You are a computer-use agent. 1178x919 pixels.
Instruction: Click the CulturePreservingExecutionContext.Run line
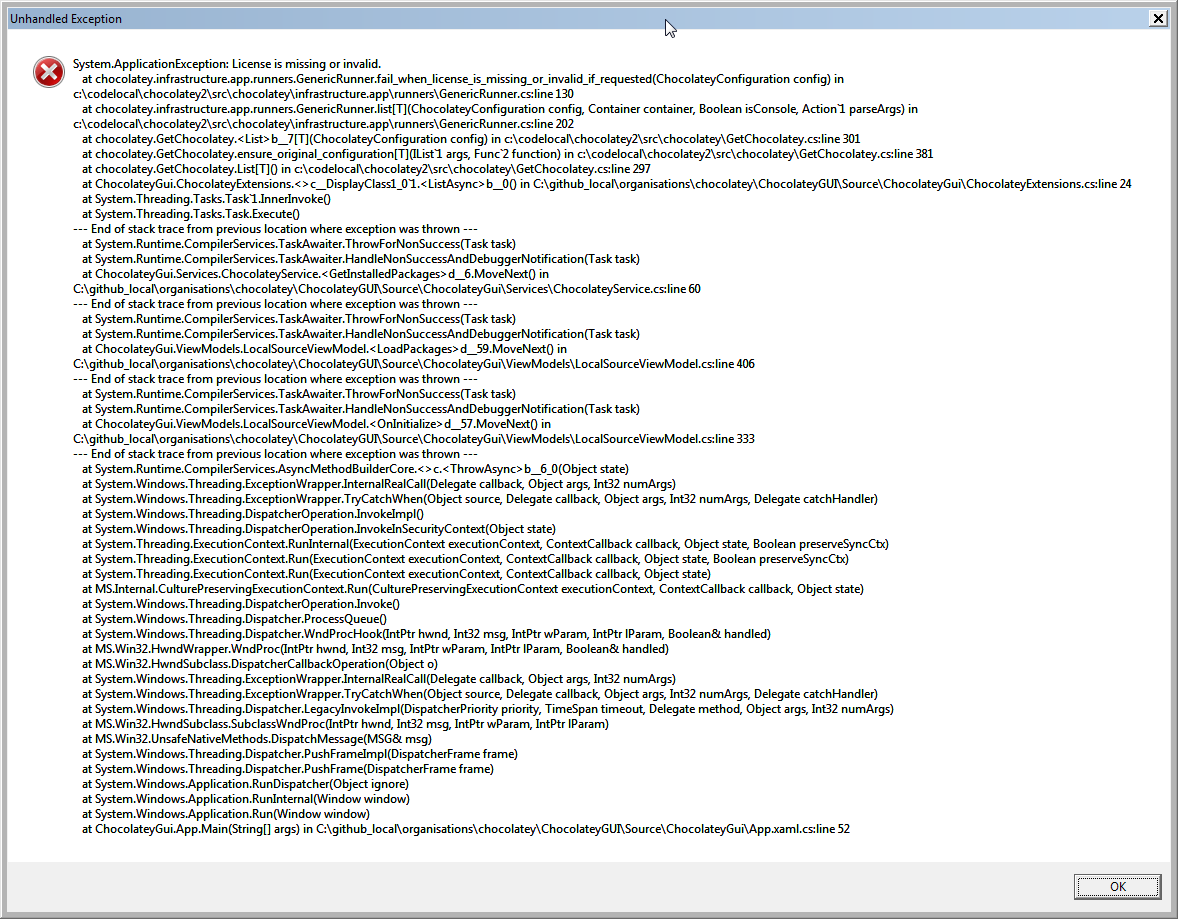[x=473, y=590]
